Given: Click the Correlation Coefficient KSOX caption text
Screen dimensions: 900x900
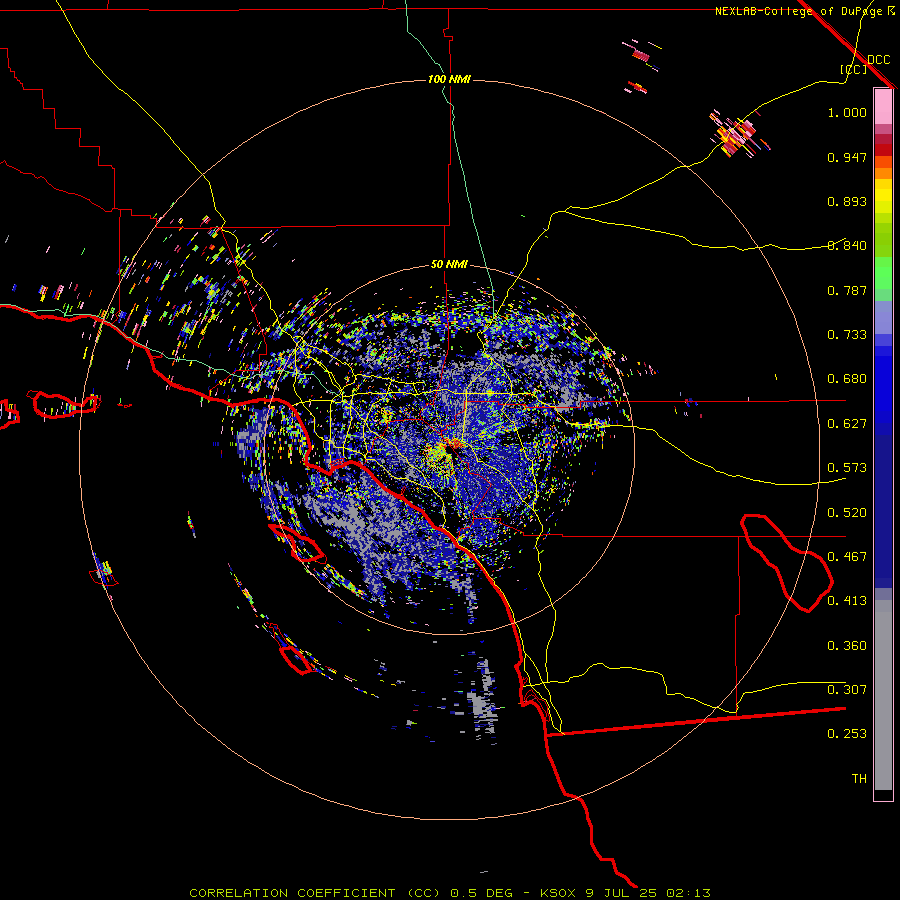Looking at the screenshot, I should [450, 893].
